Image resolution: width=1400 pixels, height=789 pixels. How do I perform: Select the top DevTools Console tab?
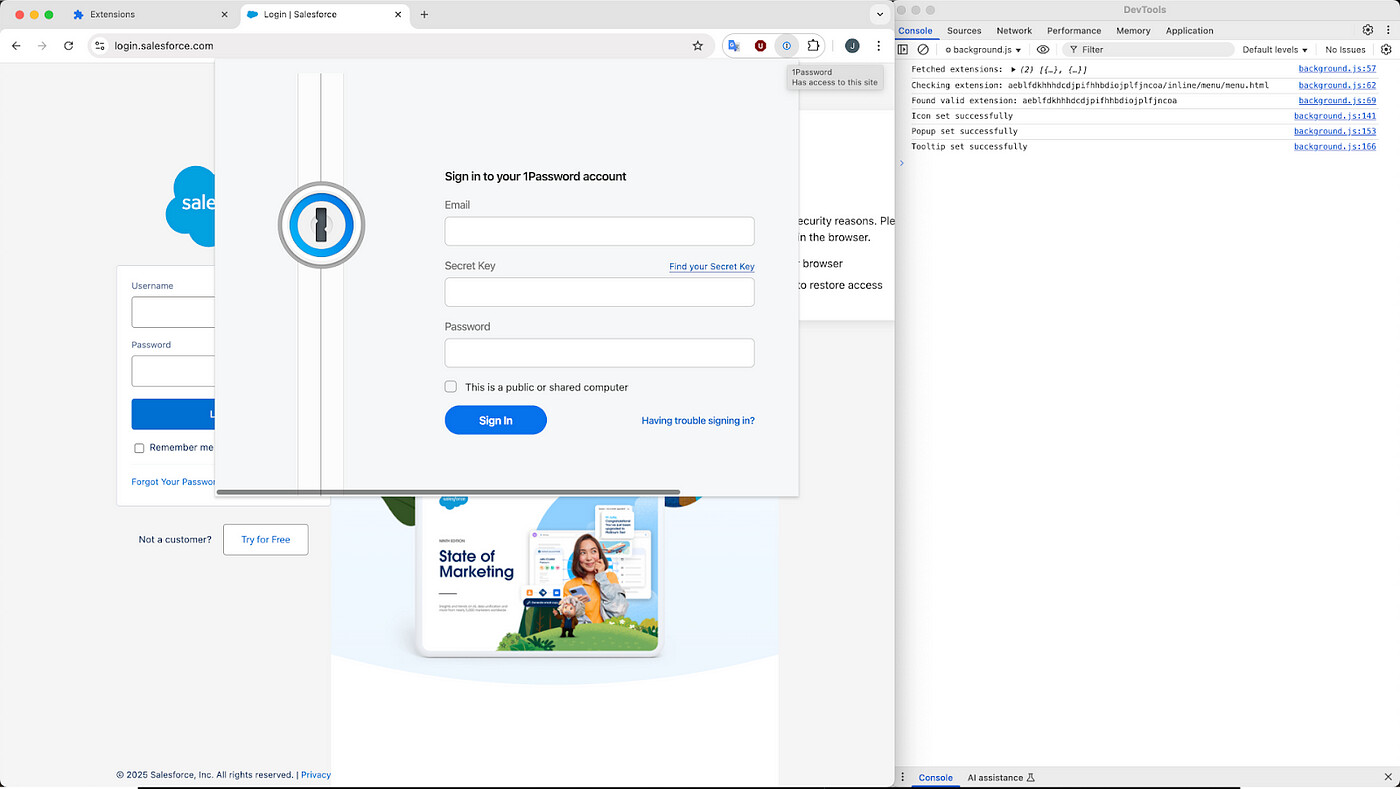(915, 31)
